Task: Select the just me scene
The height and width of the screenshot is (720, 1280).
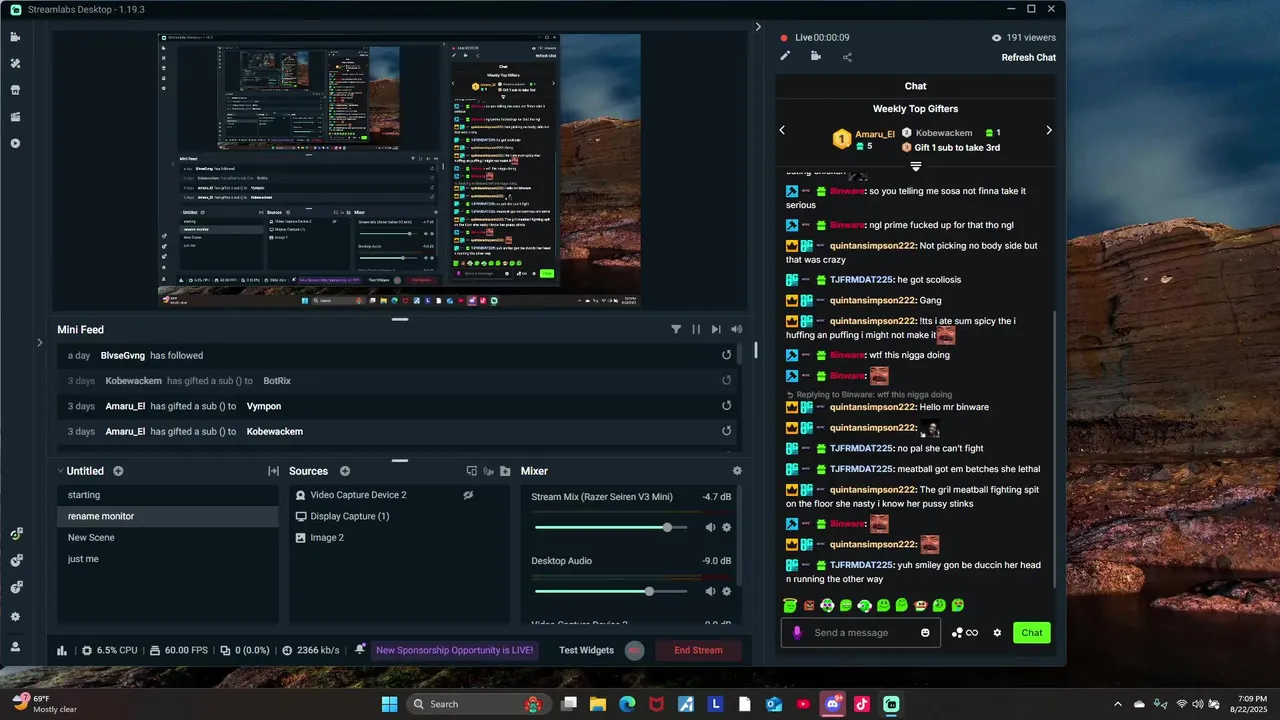Action: pos(167,559)
